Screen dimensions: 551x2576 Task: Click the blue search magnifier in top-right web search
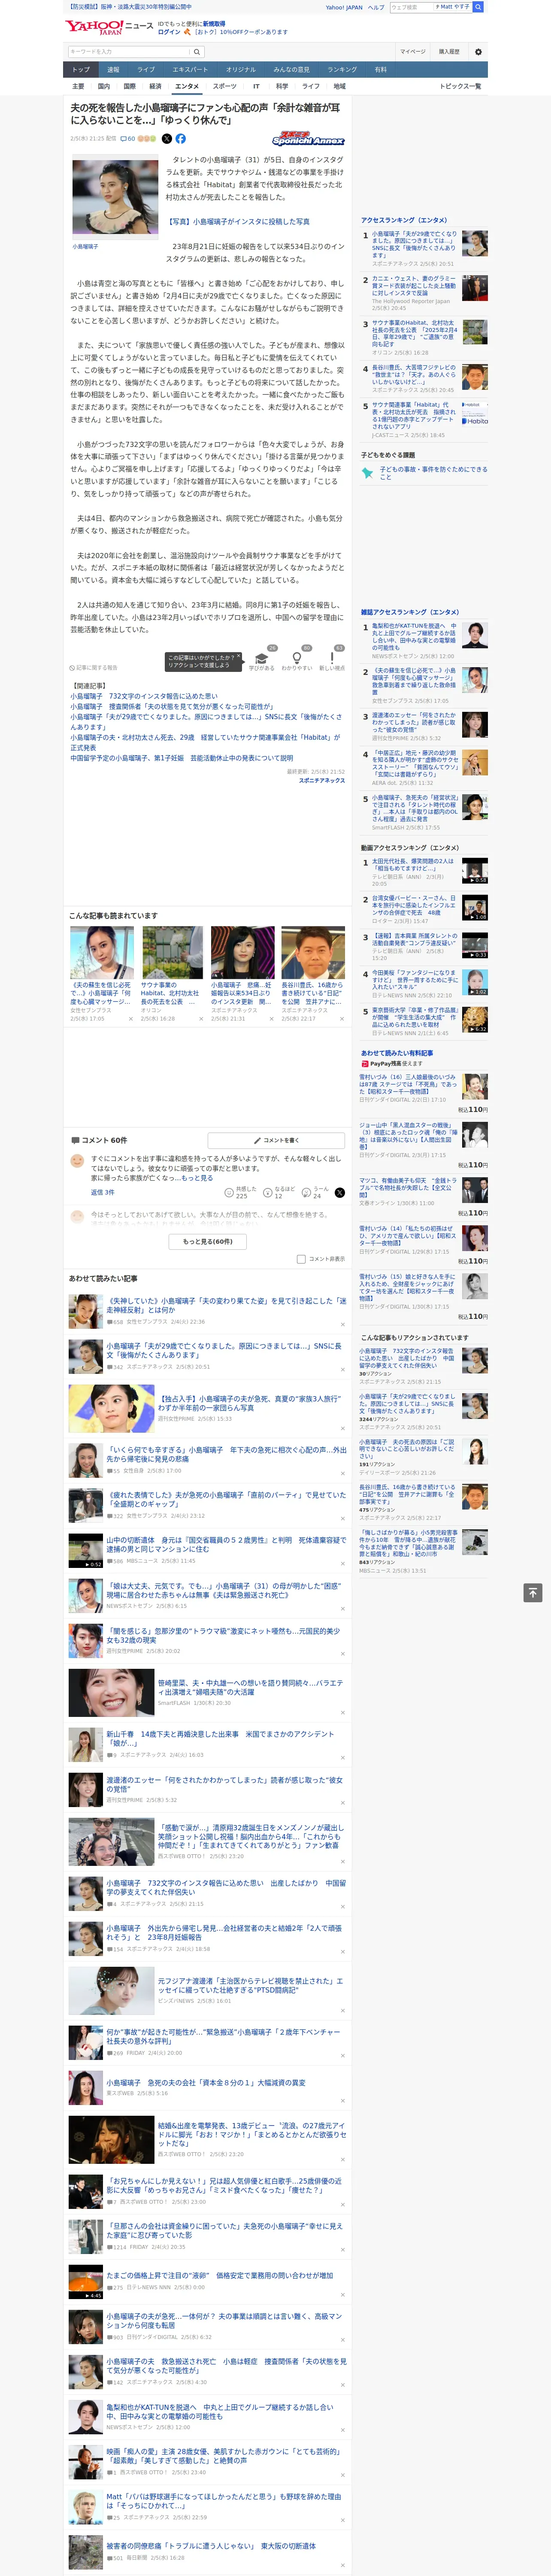[x=478, y=7]
